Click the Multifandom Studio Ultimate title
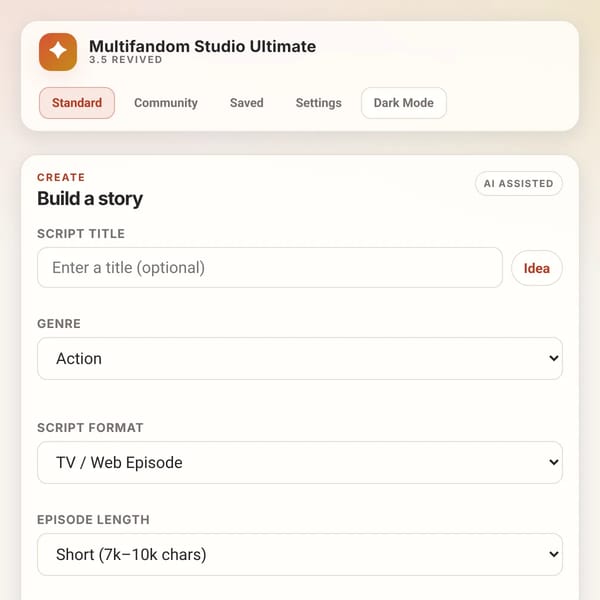The width and height of the screenshot is (600, 600). pyautogui.click(x=202, y=46)
